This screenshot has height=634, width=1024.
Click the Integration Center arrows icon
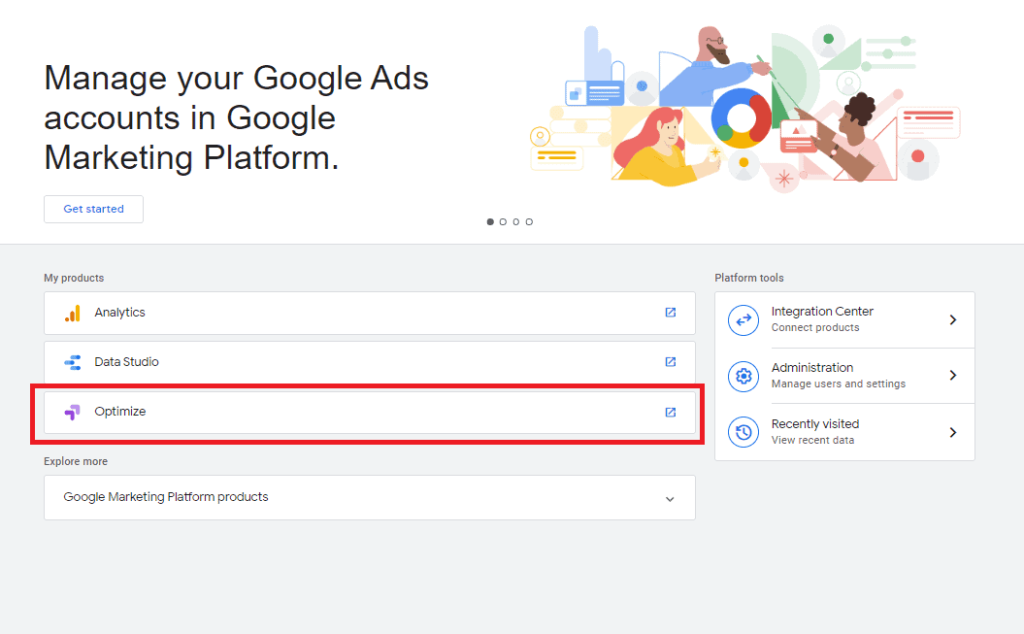(743, 320)
